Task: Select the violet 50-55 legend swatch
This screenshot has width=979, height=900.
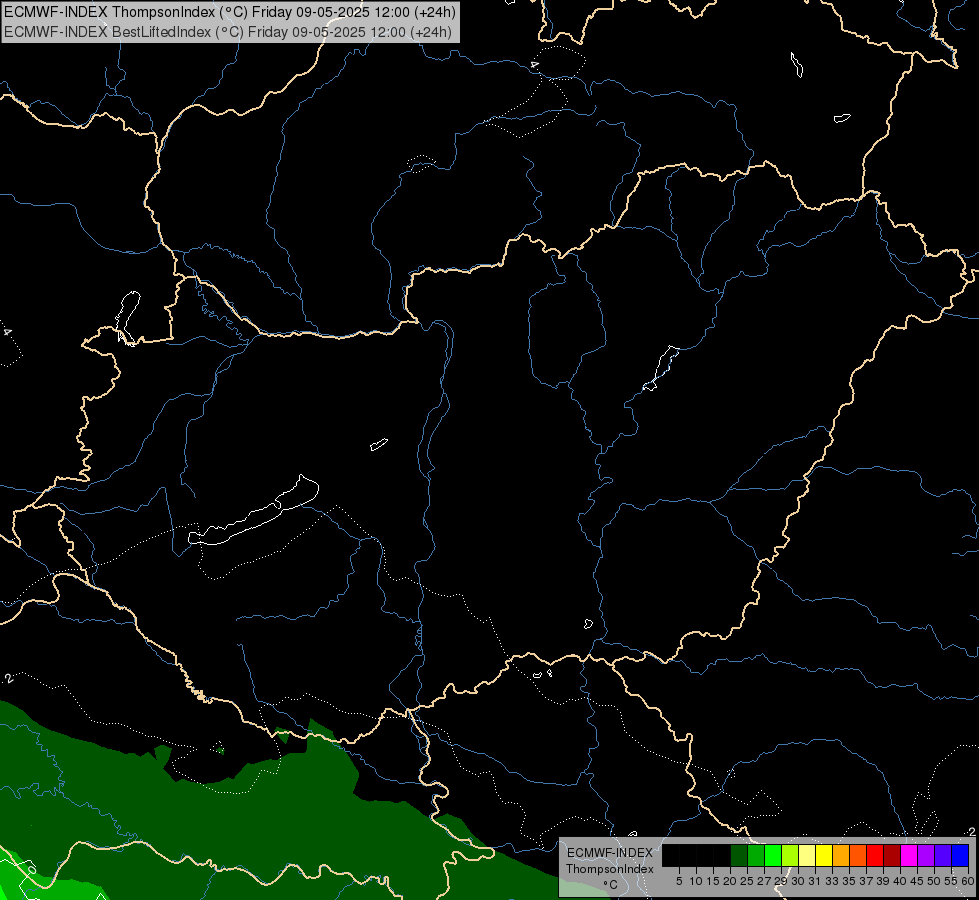Action: (x=943, y=855)
